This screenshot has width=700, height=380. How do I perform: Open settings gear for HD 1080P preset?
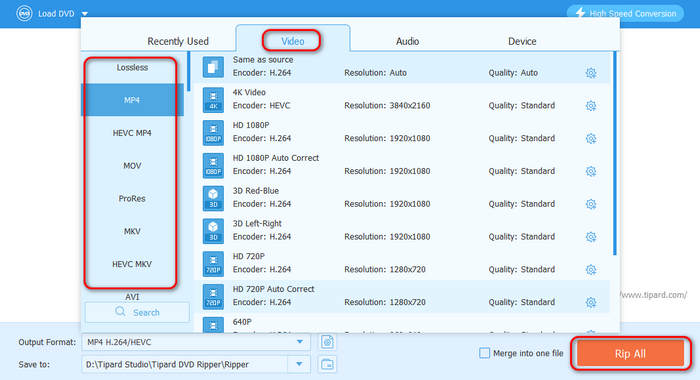(x=591, y=138)
